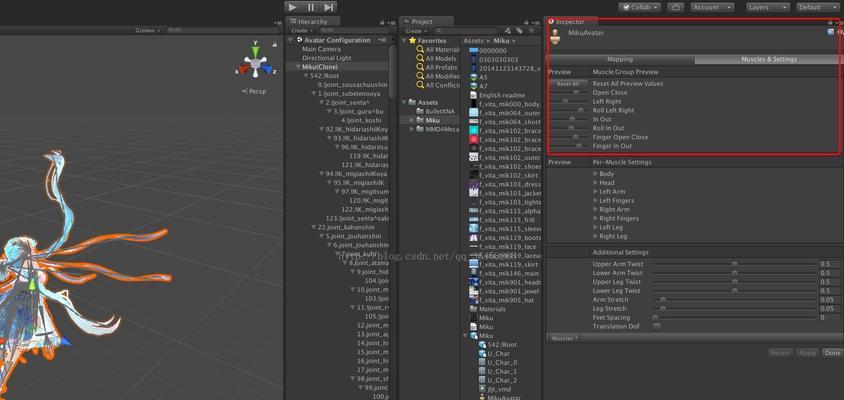Open the Collab dropdown
The image size is (844, 400).
pyautogui.click(x=641, y=8)
